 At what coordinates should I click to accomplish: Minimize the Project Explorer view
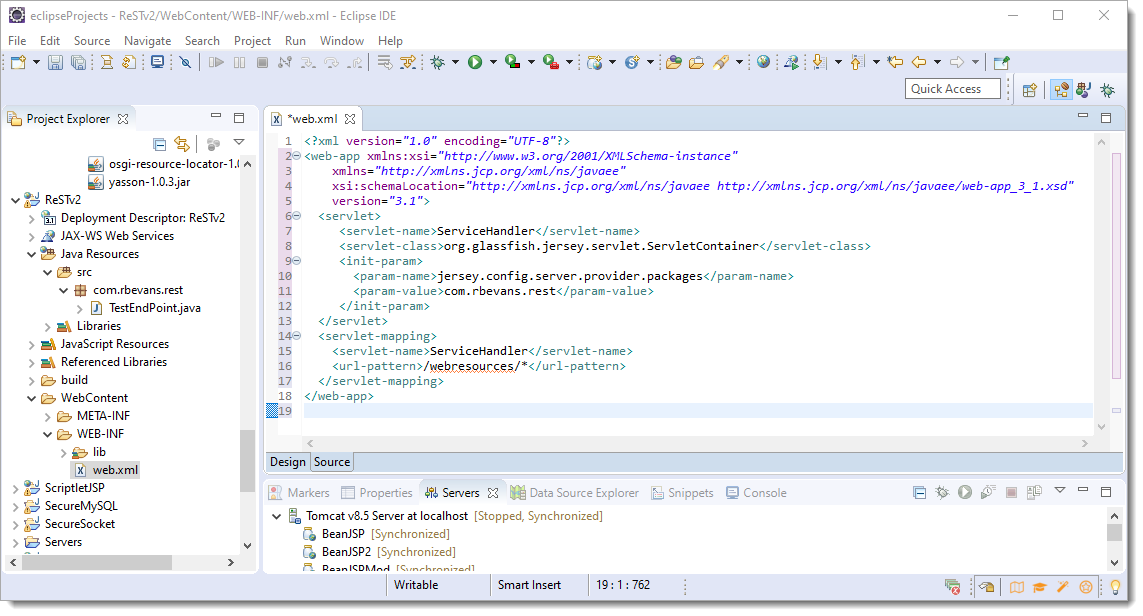click(216, 116)
